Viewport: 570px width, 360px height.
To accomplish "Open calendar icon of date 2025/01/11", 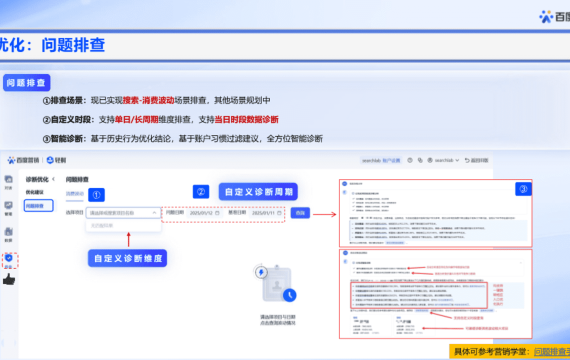I will pos(279,213).
